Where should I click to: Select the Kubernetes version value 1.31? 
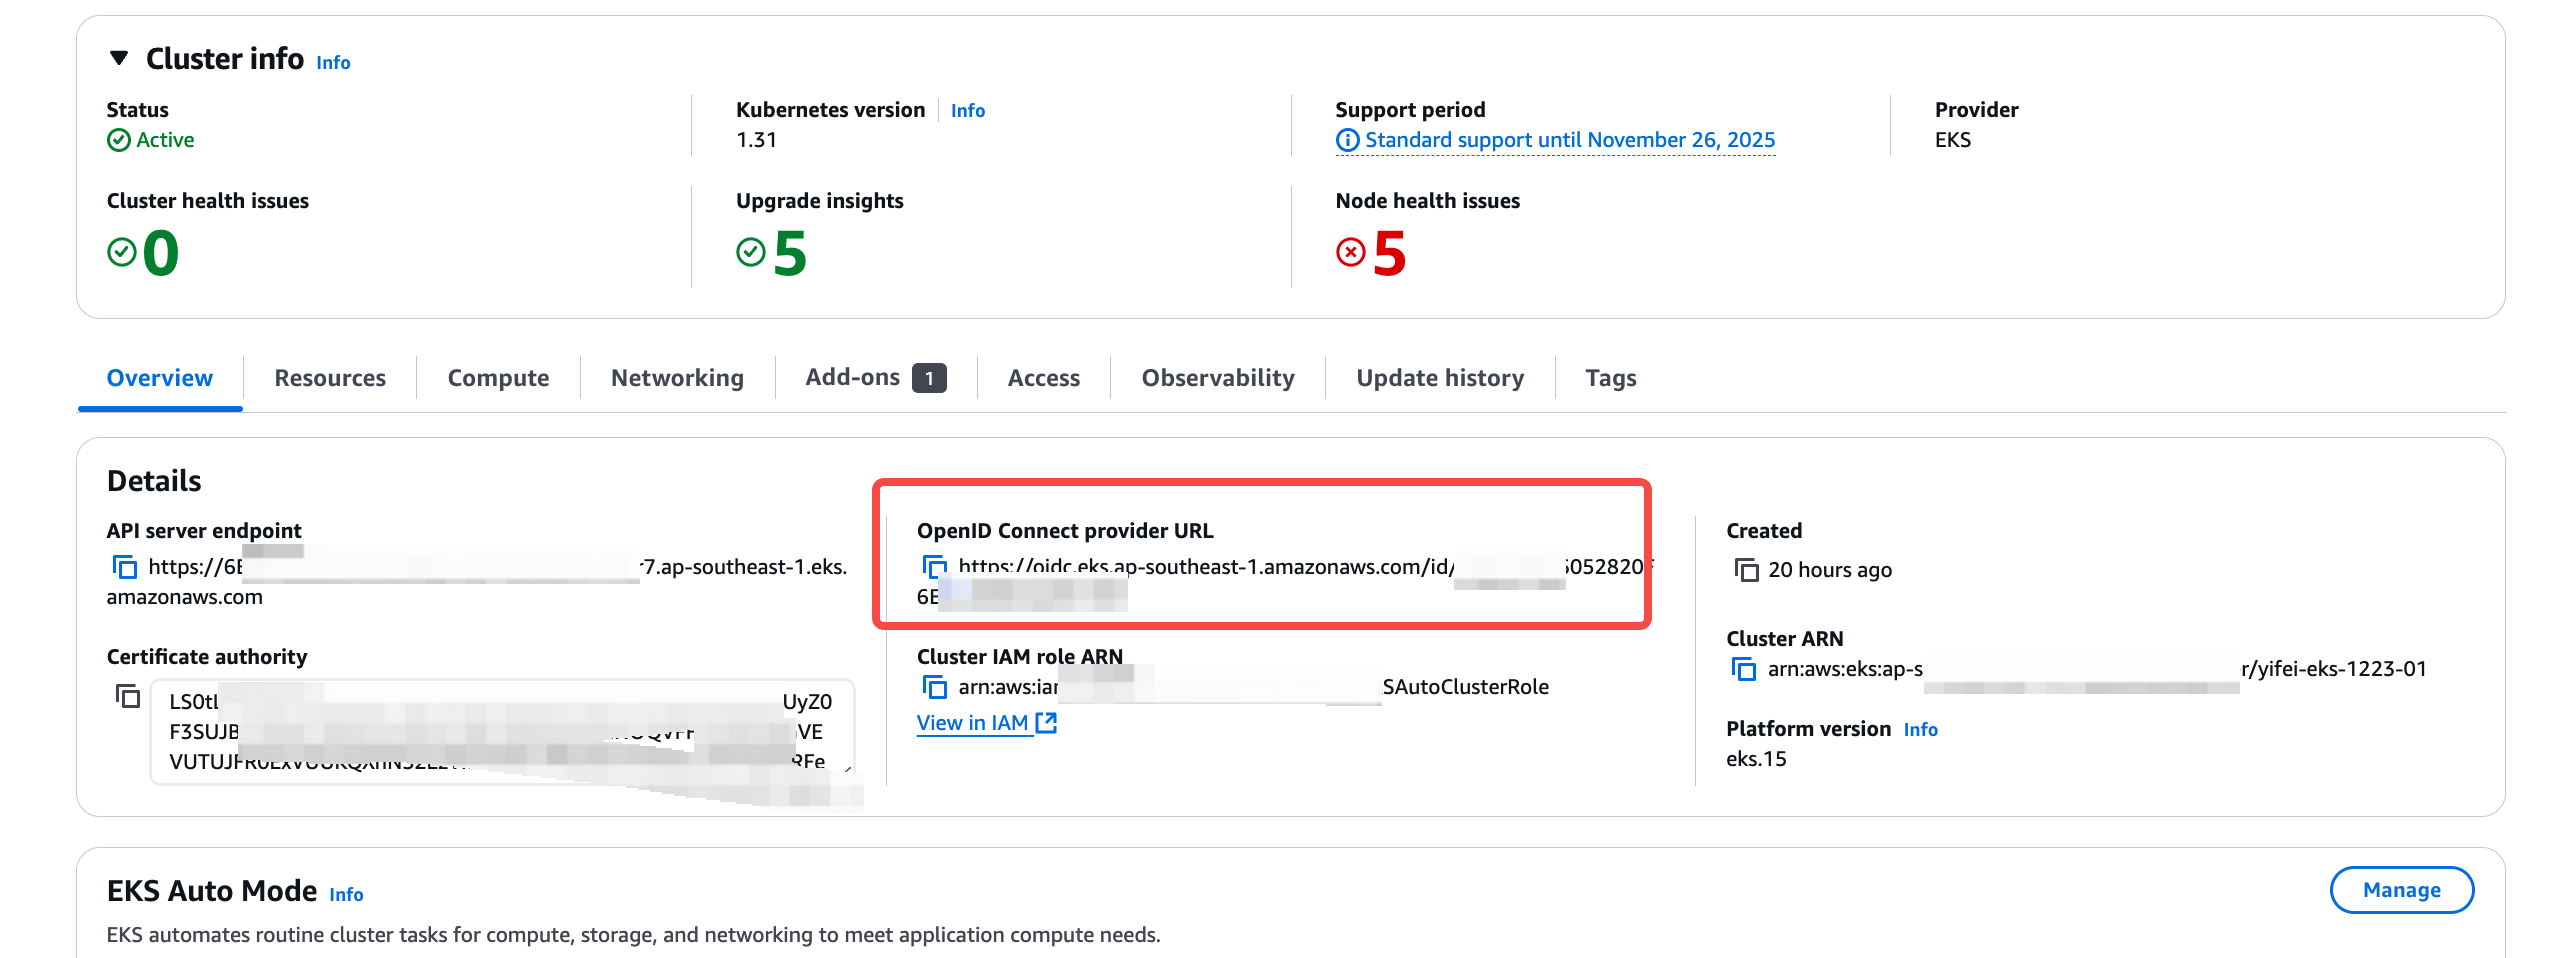click(x=756, y=140)
